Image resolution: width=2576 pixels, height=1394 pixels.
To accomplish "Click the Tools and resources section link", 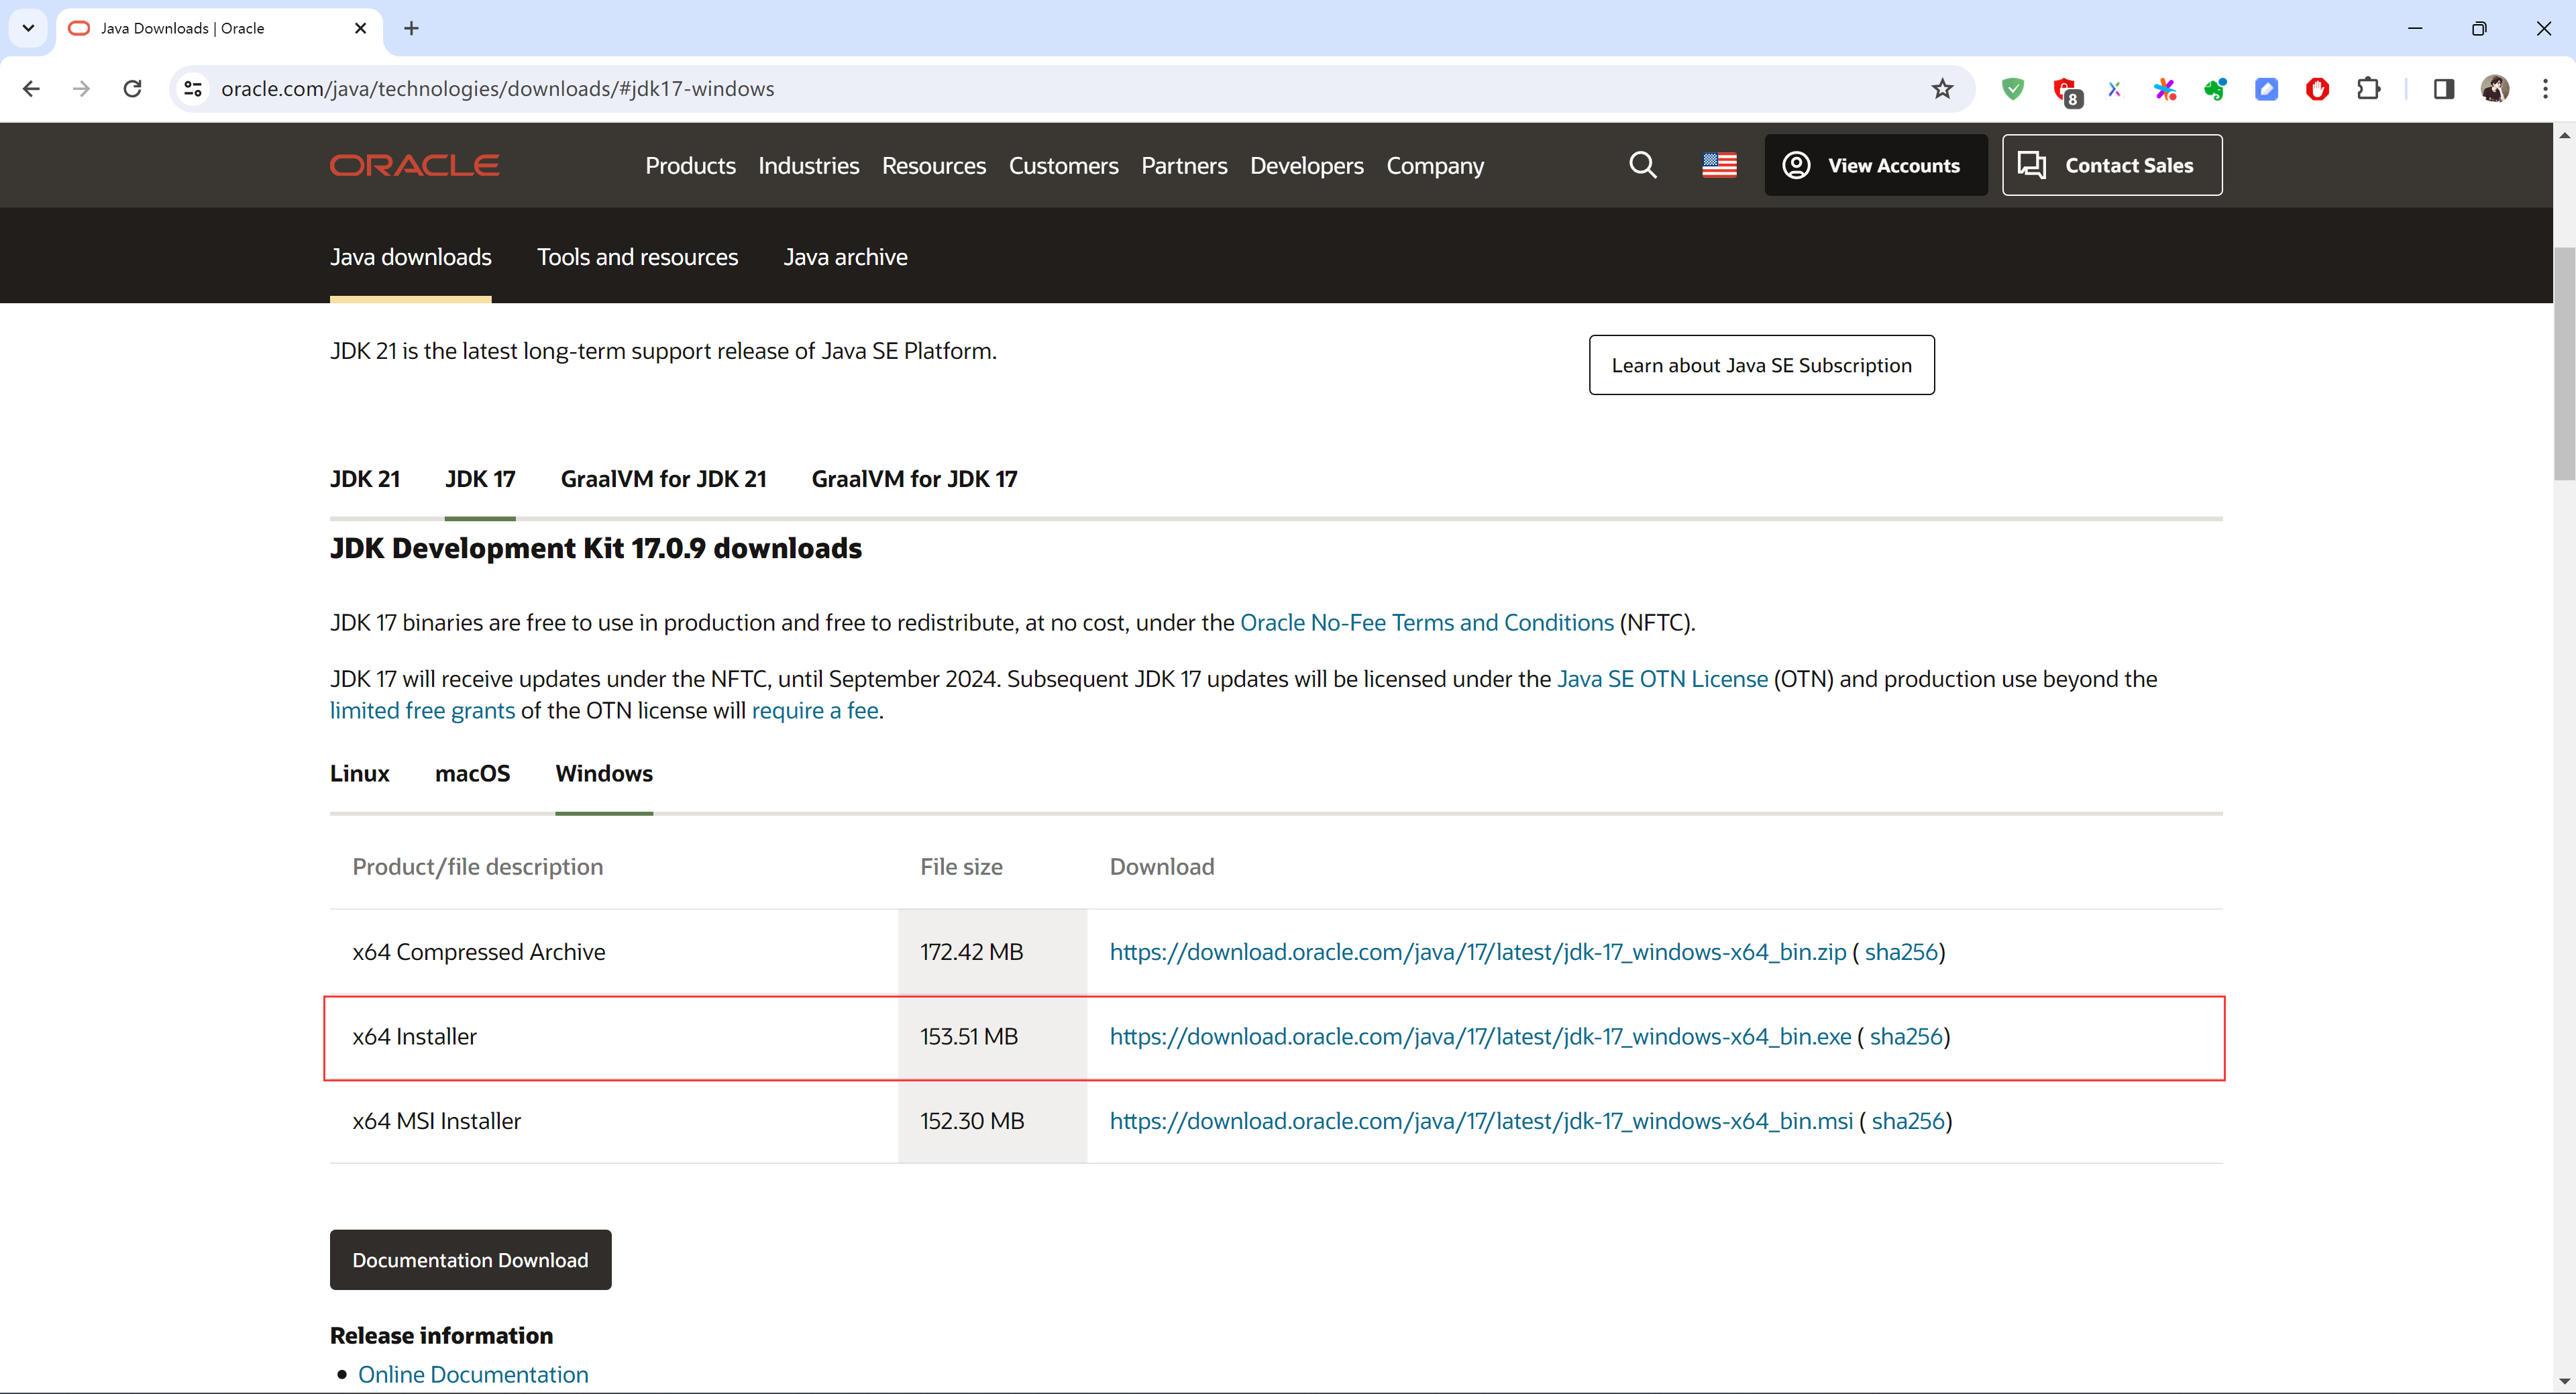I will [637, 256].
